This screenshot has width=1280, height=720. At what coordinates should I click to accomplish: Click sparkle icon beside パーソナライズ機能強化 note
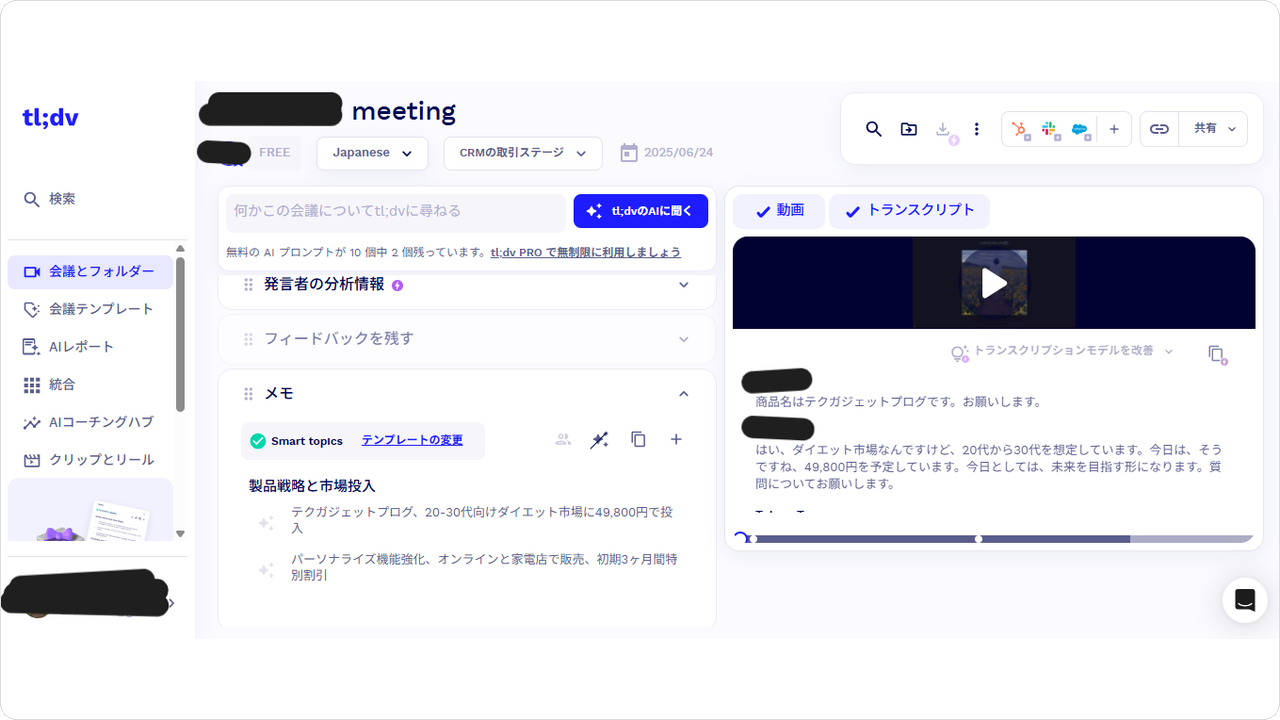click(266, 568)
